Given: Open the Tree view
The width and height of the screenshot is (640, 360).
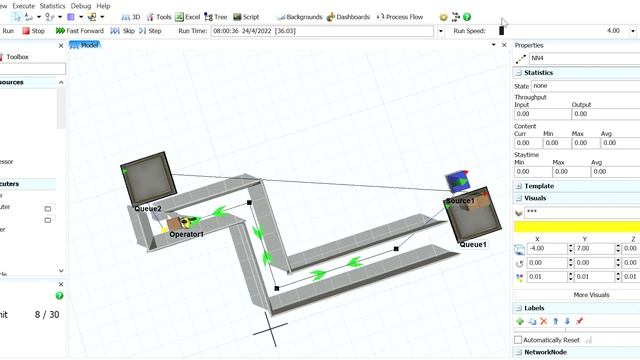Looking at the screenshot, I should (216, 17).
